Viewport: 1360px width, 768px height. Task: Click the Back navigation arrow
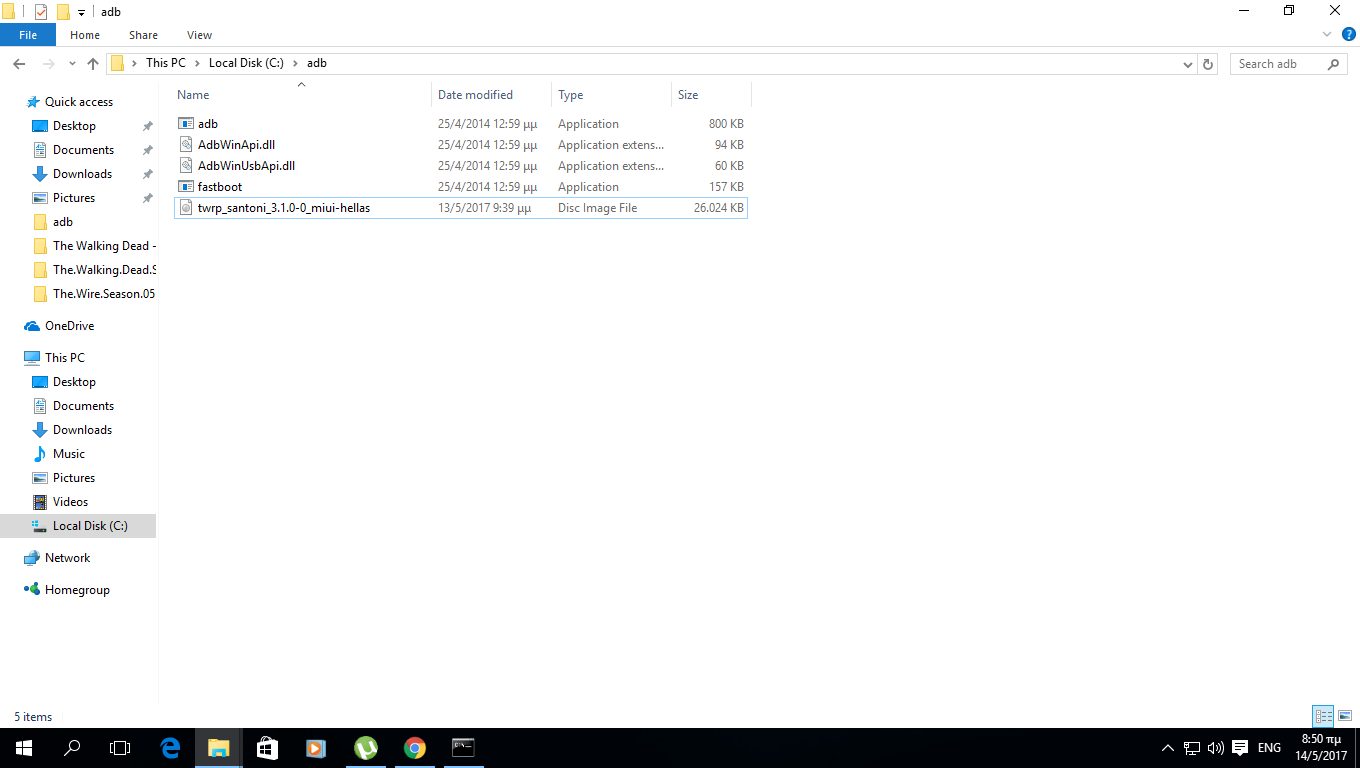click(19, 63)
